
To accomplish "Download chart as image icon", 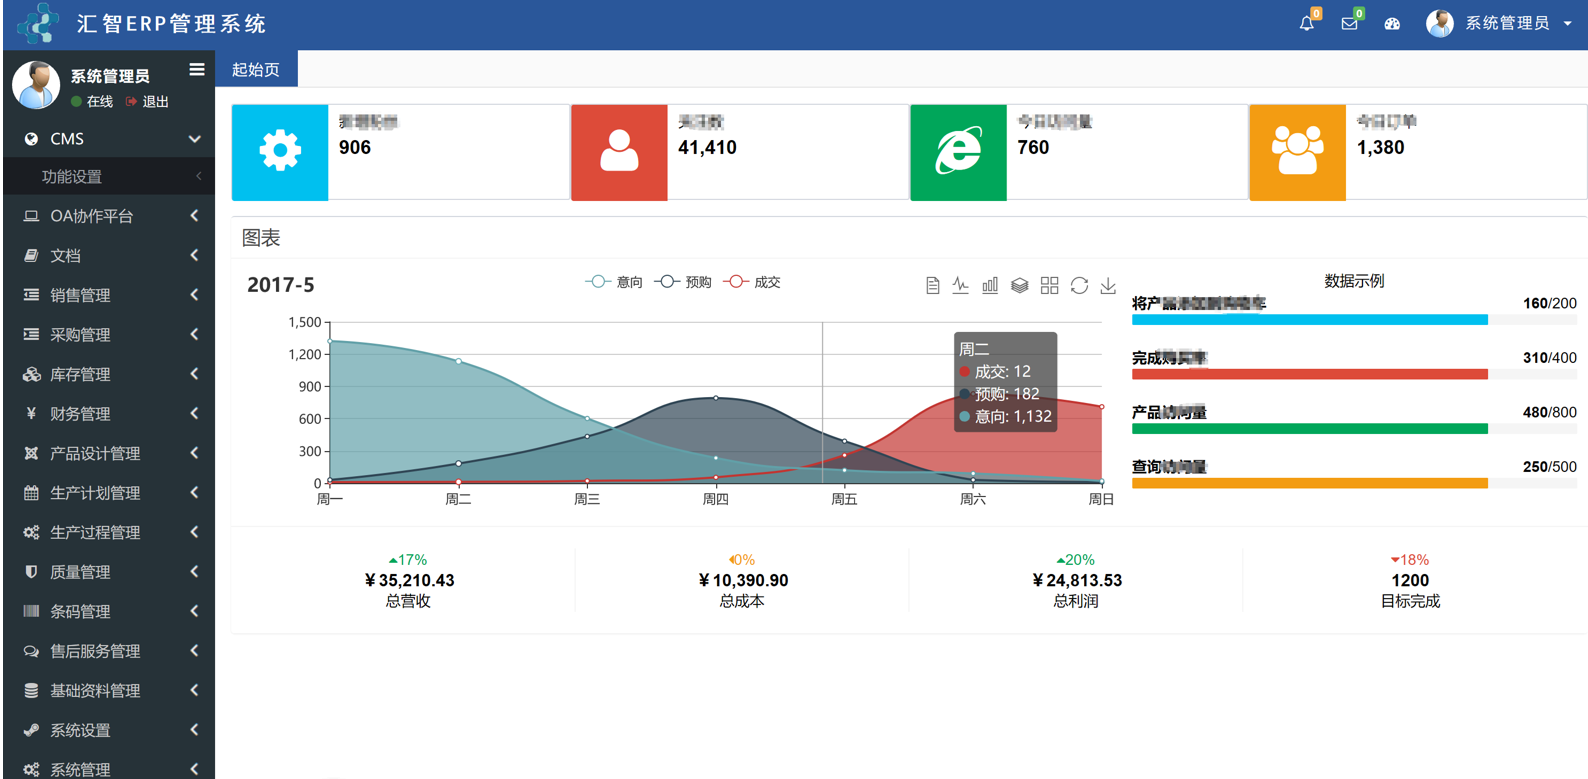I will (1108, 286).
